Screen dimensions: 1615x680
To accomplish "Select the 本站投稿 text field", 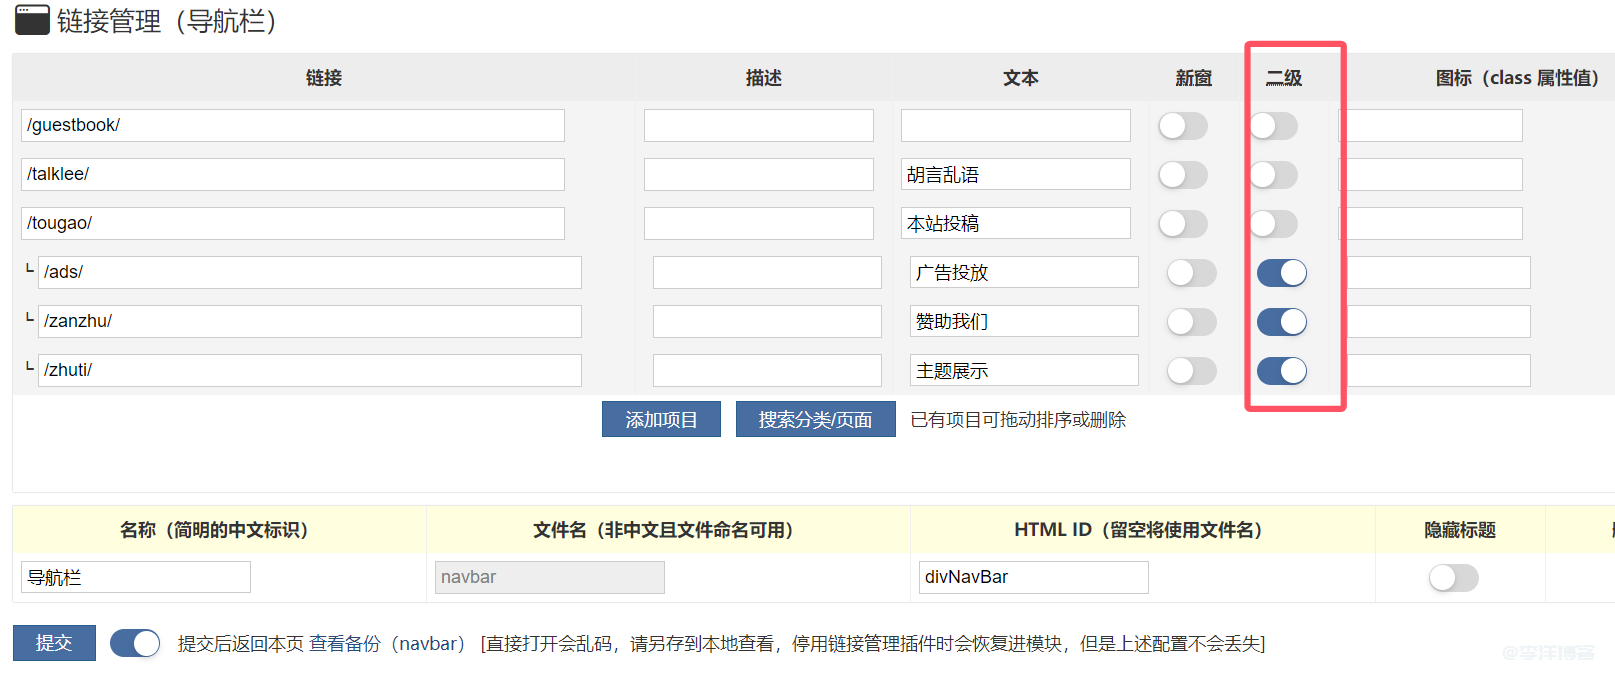I will click(x=1015, y=224).
